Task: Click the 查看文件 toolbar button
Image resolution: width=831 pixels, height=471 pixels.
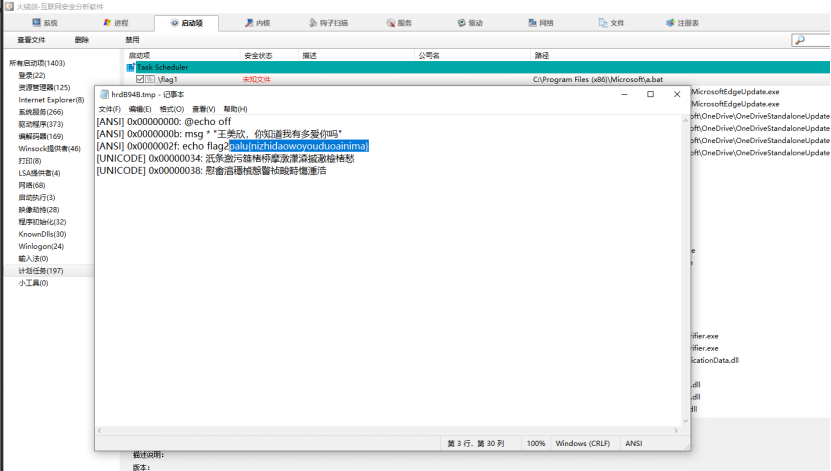Action: click(31, 40)
